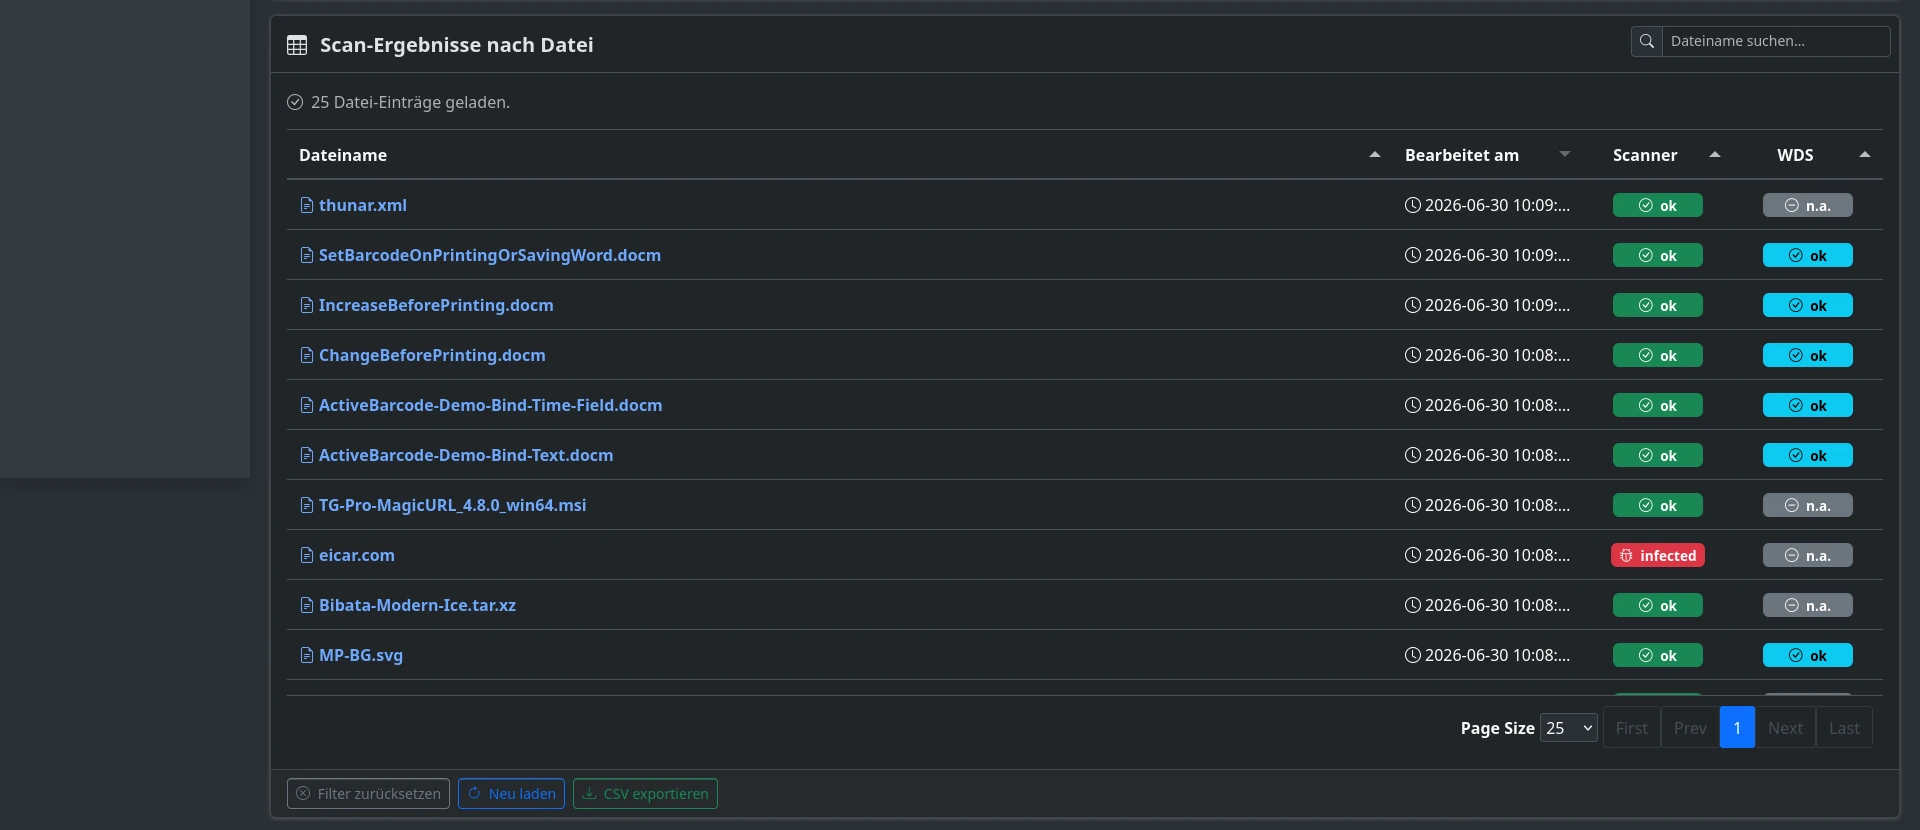Image resolution: width=1920 pixels, height=830 pixels.
Task: Open TG-Pro-MagicURL_4.8.0_win64.msi link
Action: pyautogui.click(x=452, y=505)
